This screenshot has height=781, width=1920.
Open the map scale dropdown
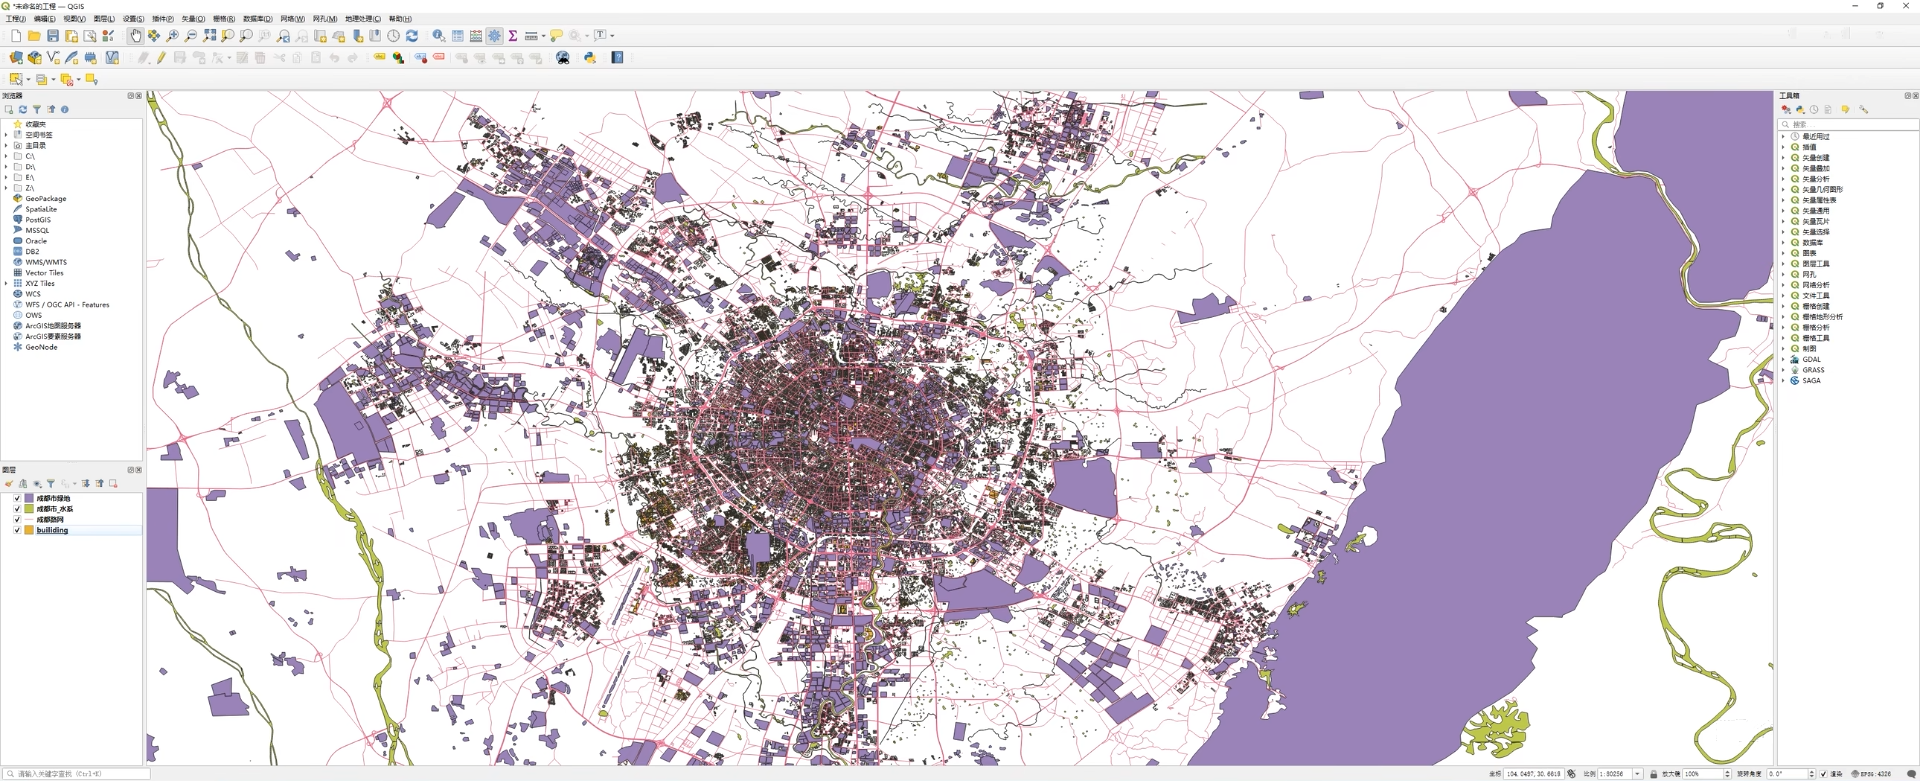coord(1637,774)
